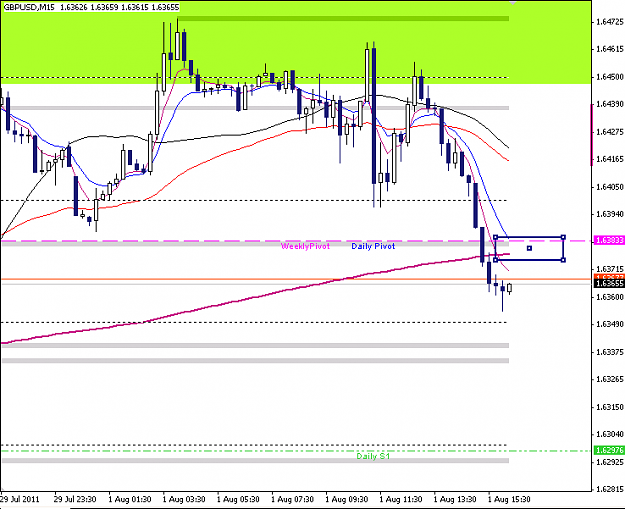Screen dimensions: 625x509
Task: Click the green 1.62976 price tag
Action: [x=609, y=450]
